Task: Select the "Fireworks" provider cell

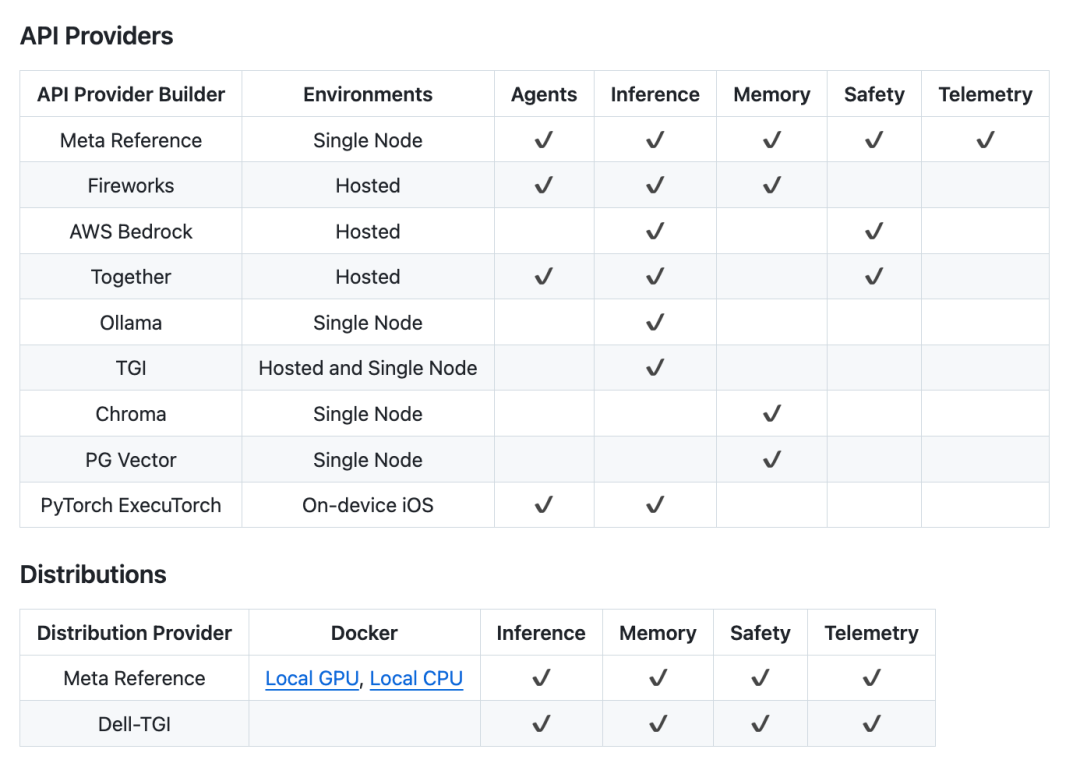Action: (131, 185)
